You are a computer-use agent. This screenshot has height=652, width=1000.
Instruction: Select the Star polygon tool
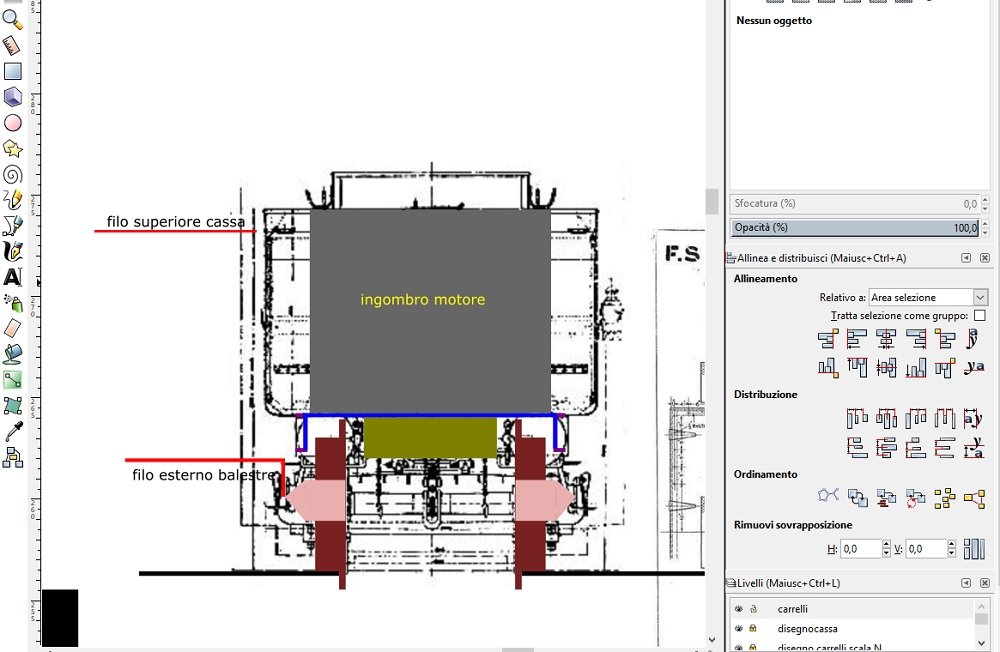(12, 149)
